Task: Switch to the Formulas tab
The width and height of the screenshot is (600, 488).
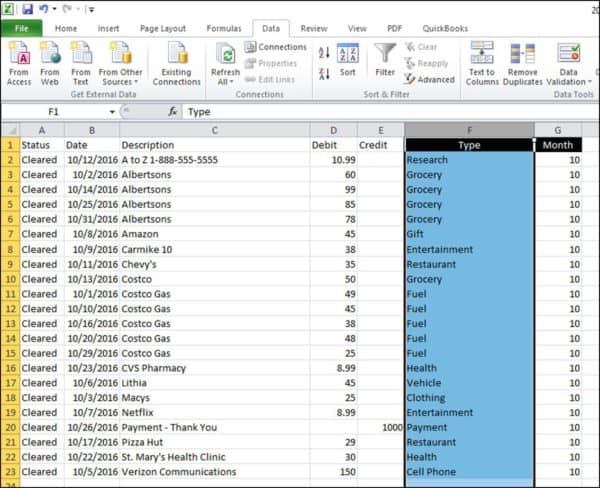Action: 224,28
